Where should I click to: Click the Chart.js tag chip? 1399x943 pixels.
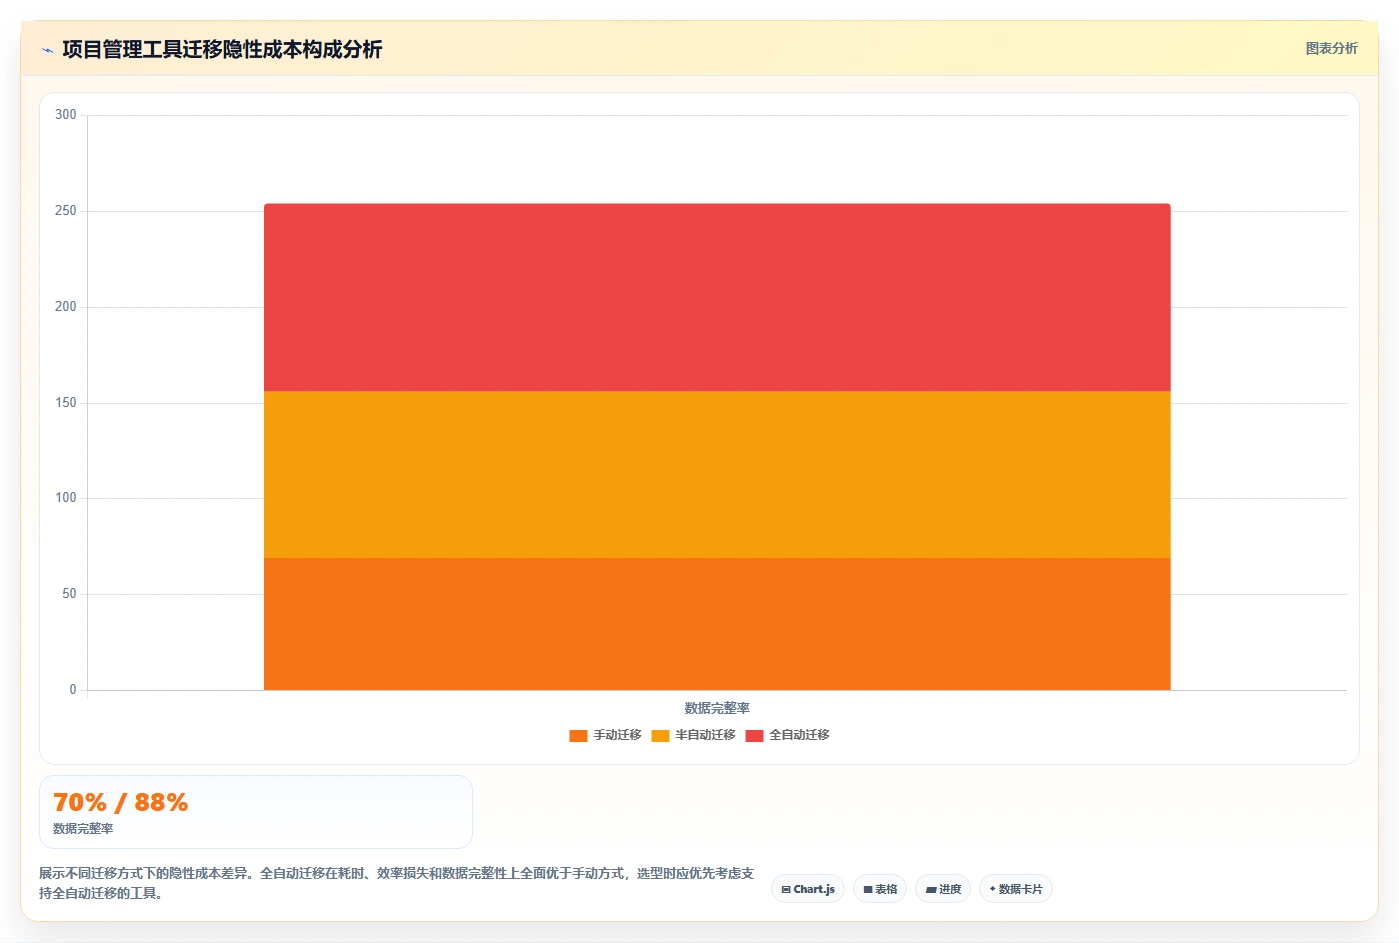pos(808,889)
